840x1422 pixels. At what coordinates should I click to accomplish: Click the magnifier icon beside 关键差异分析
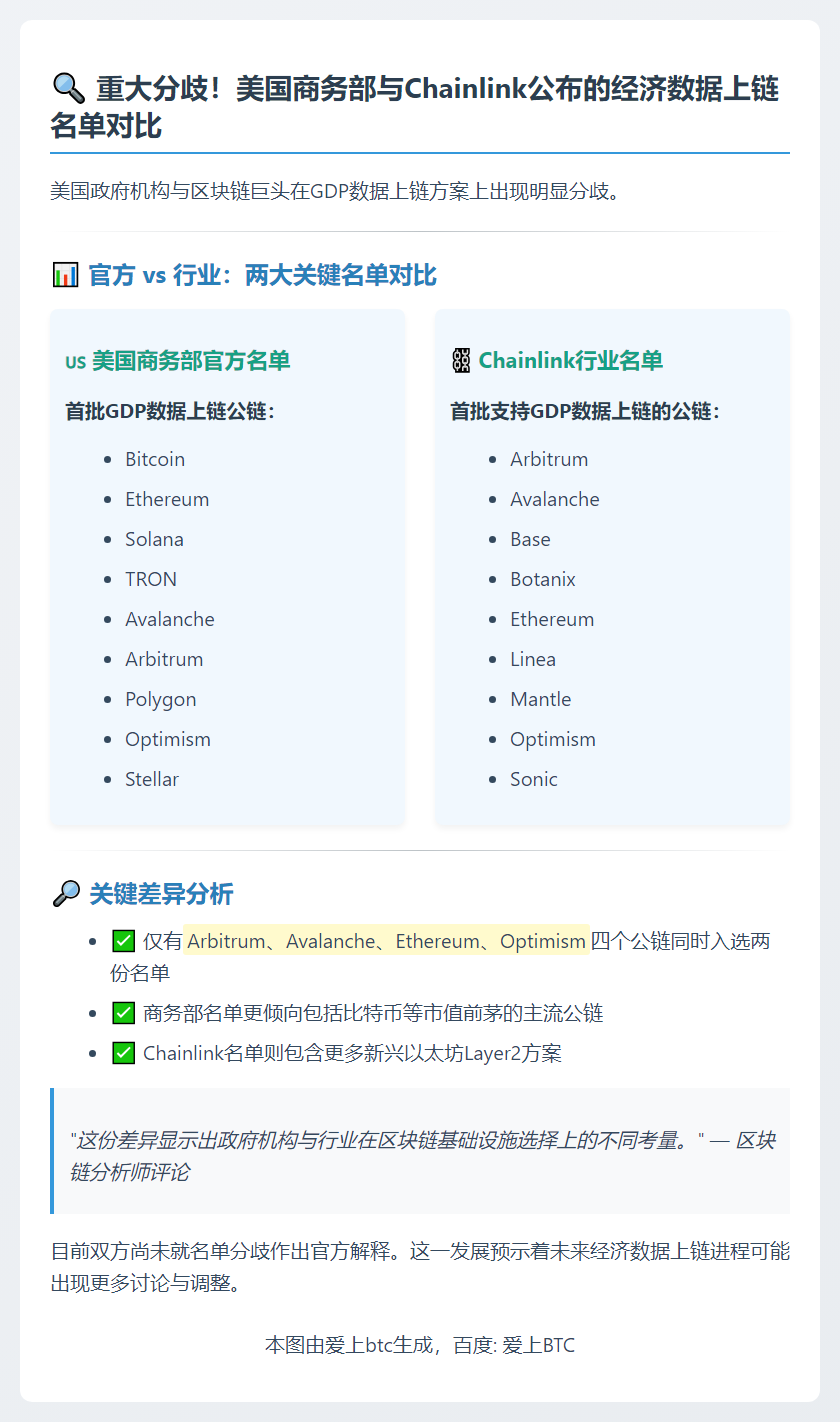click(x=64, y=894)
